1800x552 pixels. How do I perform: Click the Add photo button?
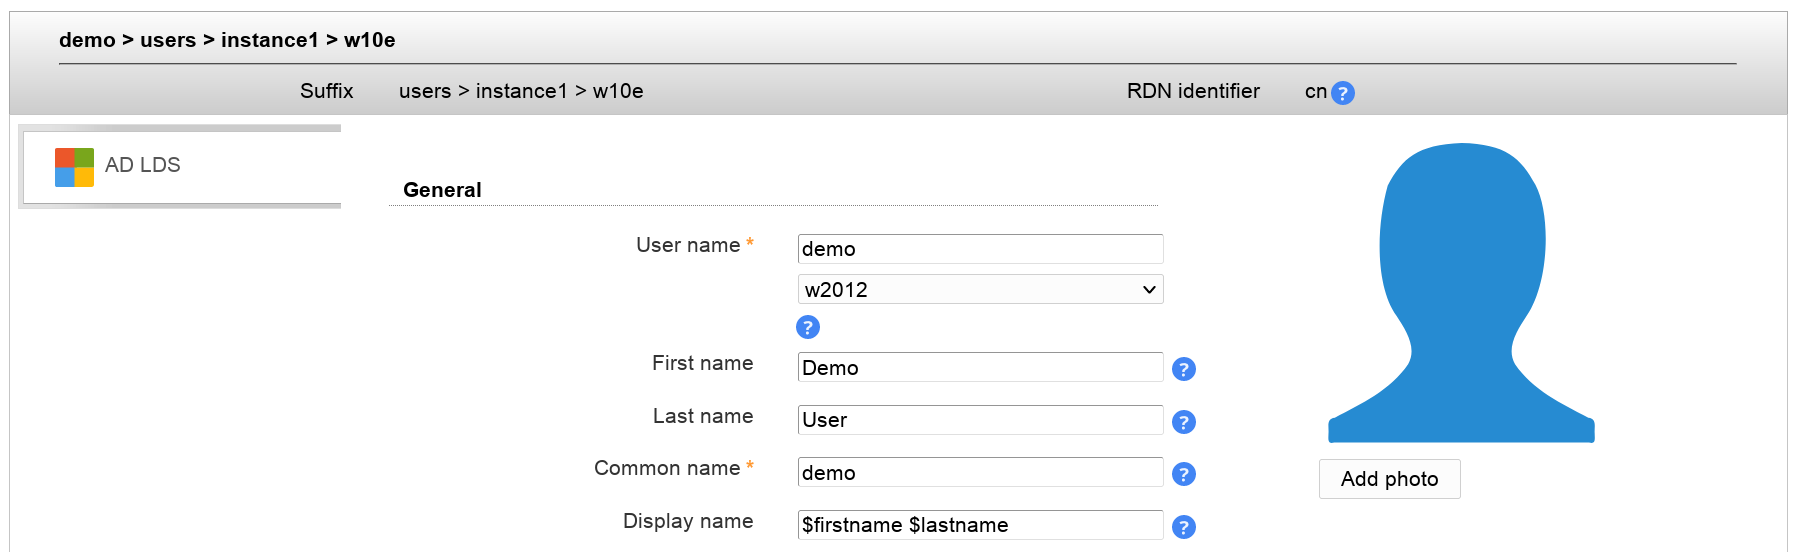(x=1389, y=479)
